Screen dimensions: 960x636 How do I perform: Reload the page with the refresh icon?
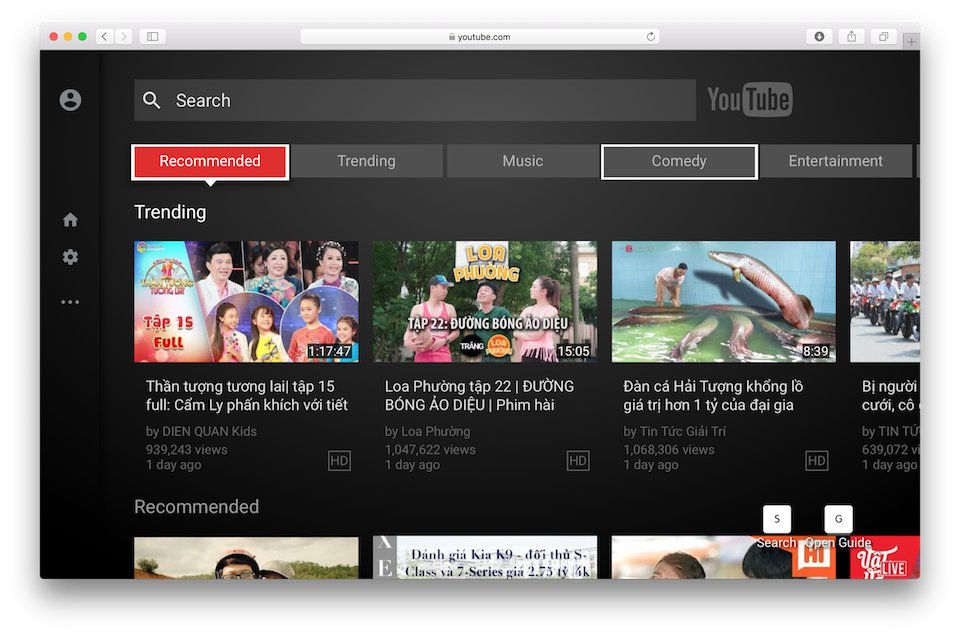(651, 36)
